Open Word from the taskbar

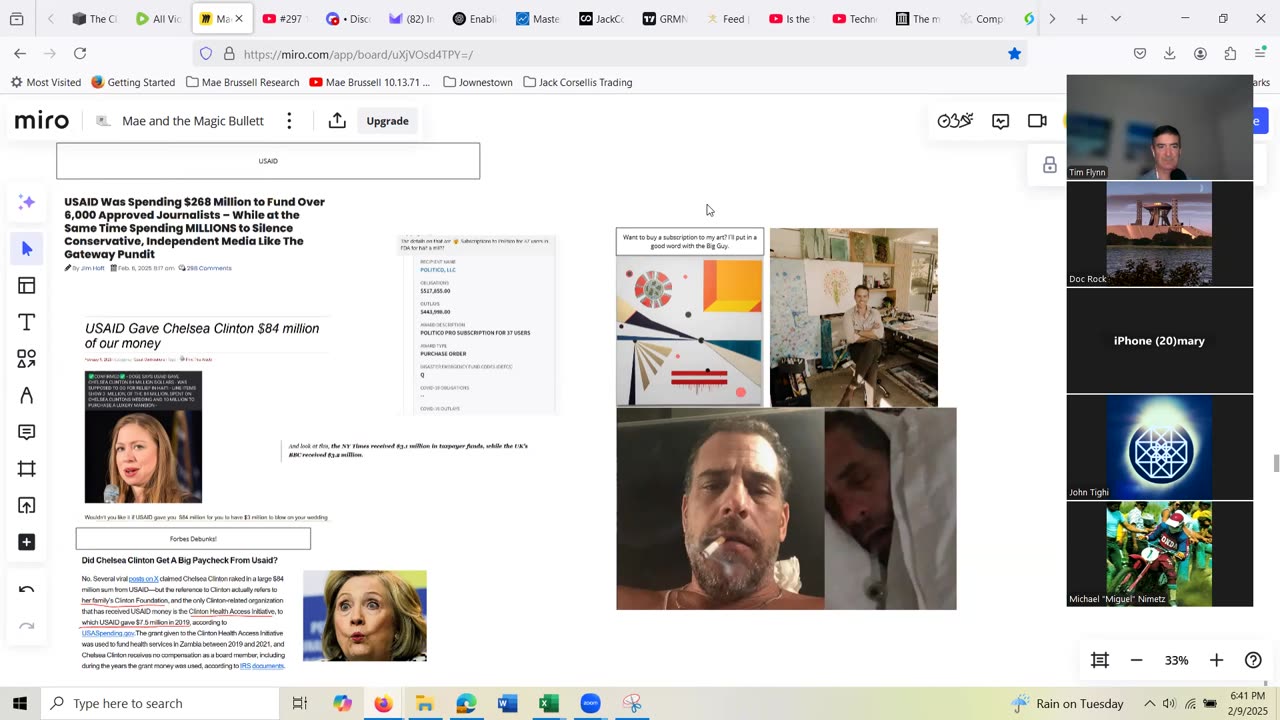507,704
